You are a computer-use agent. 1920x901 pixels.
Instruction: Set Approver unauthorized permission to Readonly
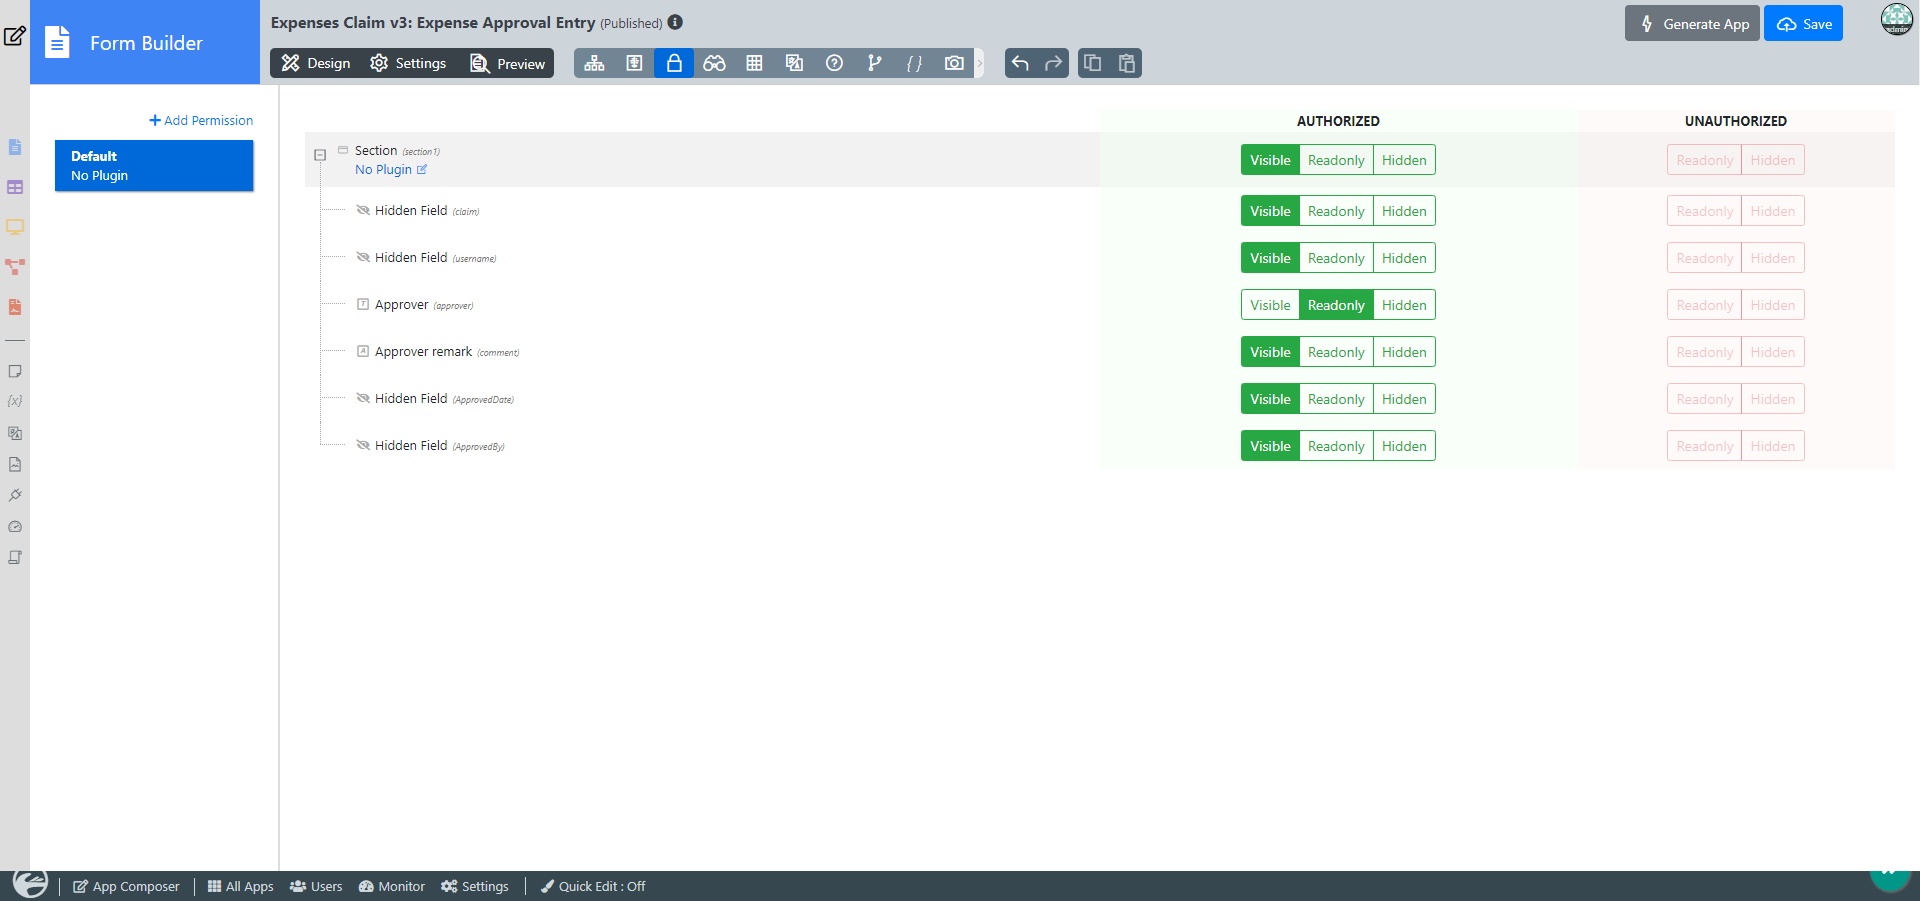(x=1705, y=305)
